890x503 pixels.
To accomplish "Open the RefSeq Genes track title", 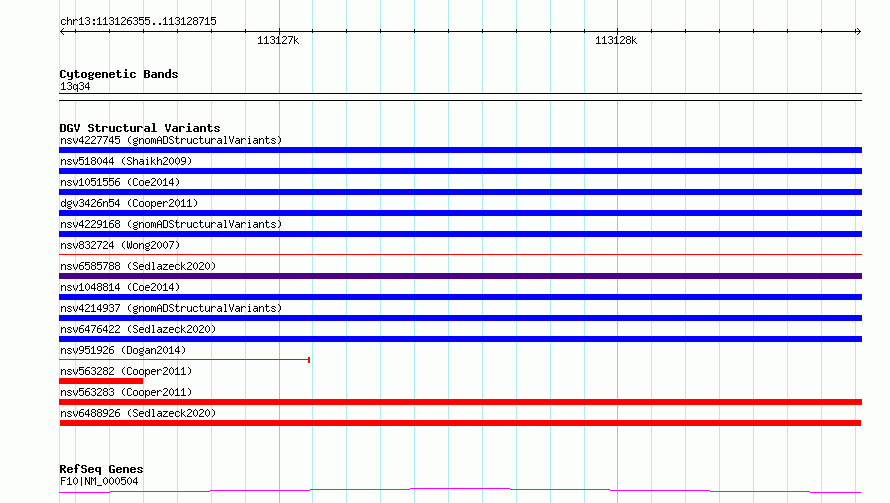I will pos(101,469).
